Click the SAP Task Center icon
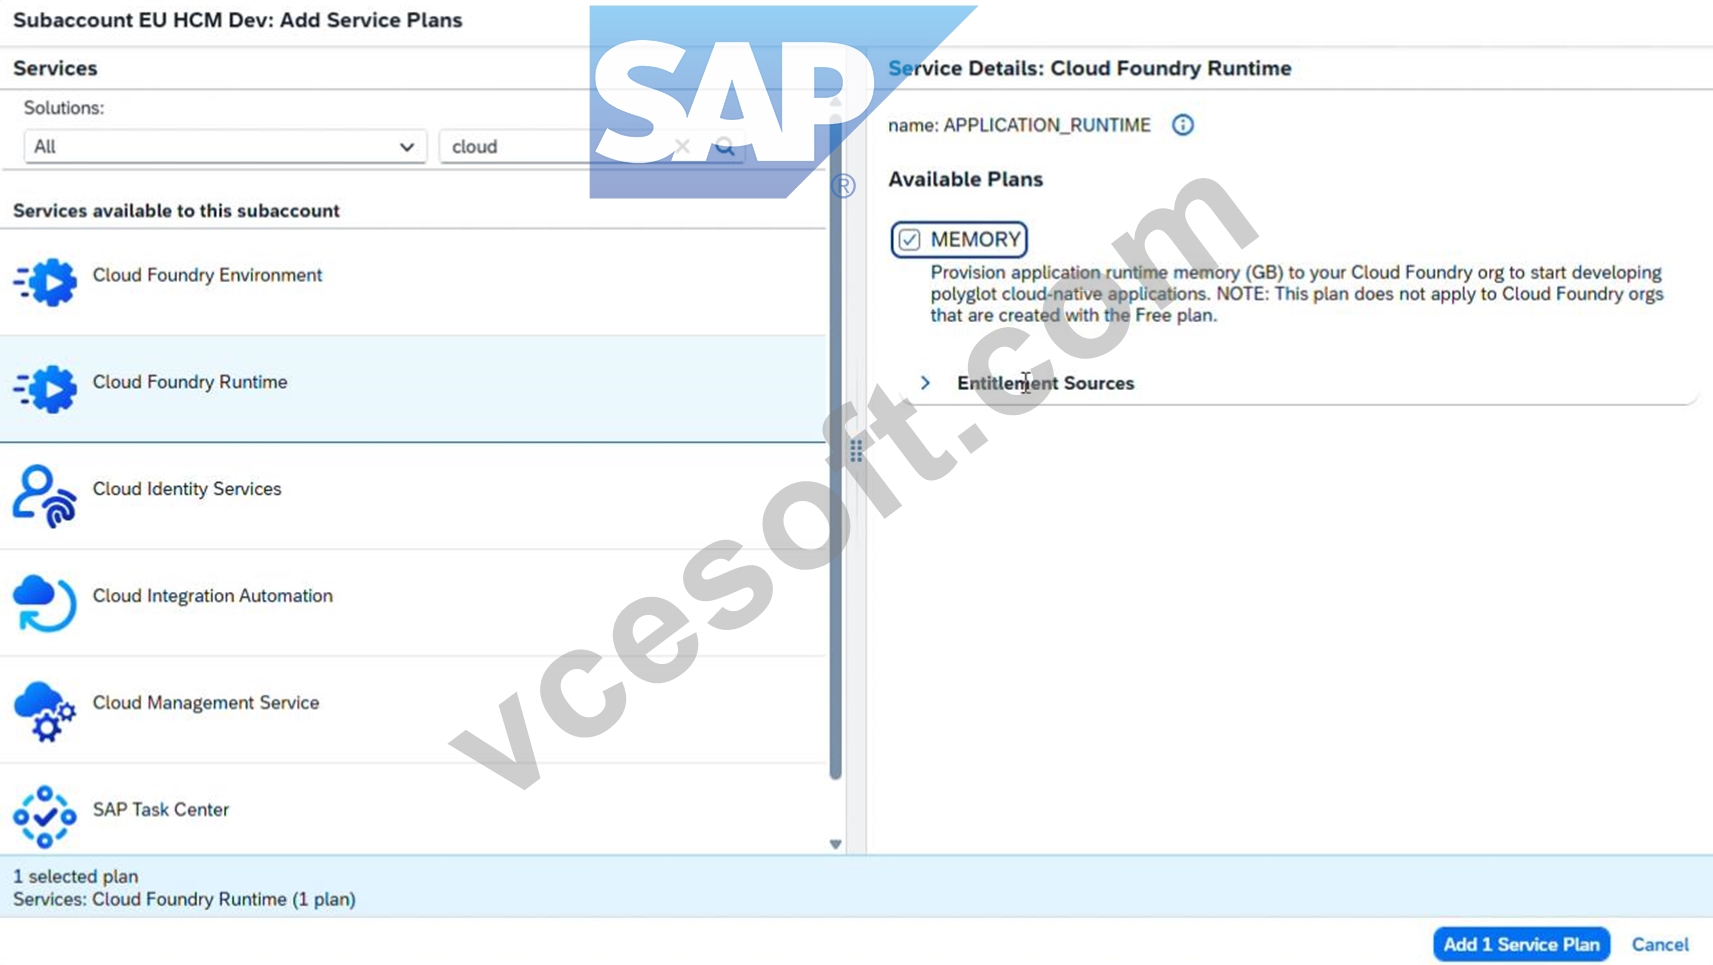Viewport: 1713px width, 965px height. click(x=45, y=817)
